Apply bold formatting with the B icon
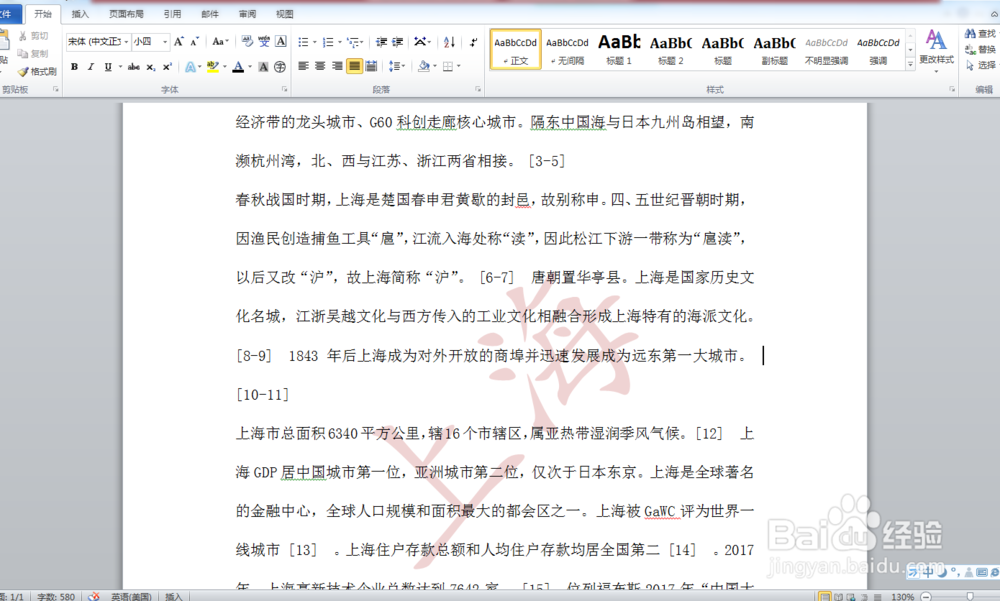 74,66
